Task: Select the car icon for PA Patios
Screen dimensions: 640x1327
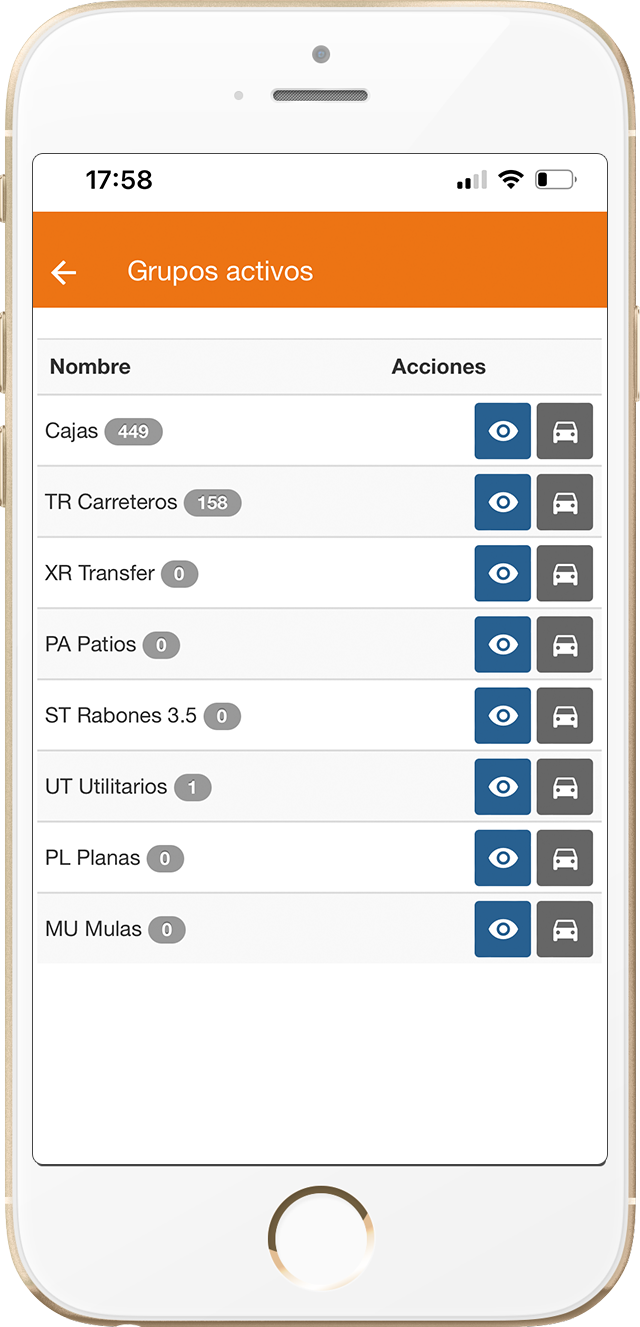Action: 565,644
